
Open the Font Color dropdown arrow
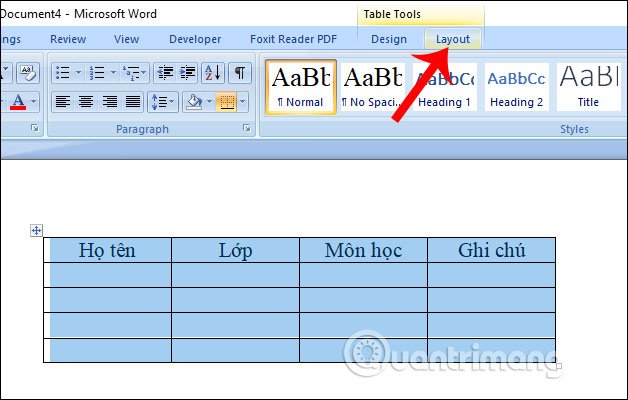(34, 102)
